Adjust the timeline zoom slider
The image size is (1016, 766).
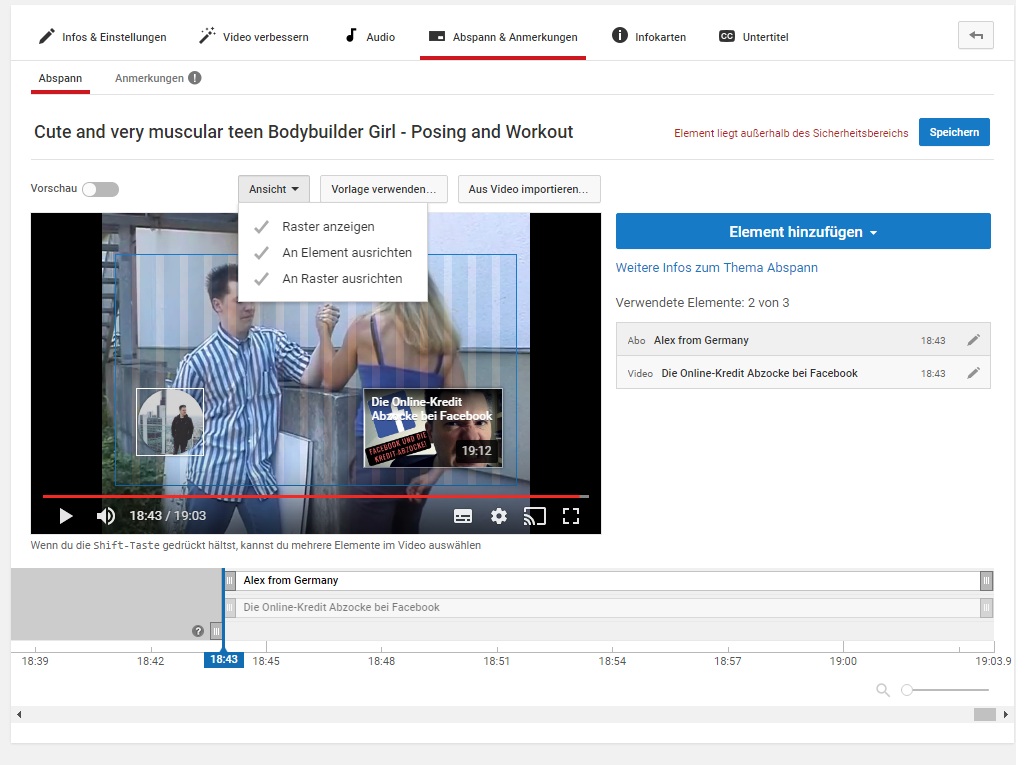click(908, 690)
